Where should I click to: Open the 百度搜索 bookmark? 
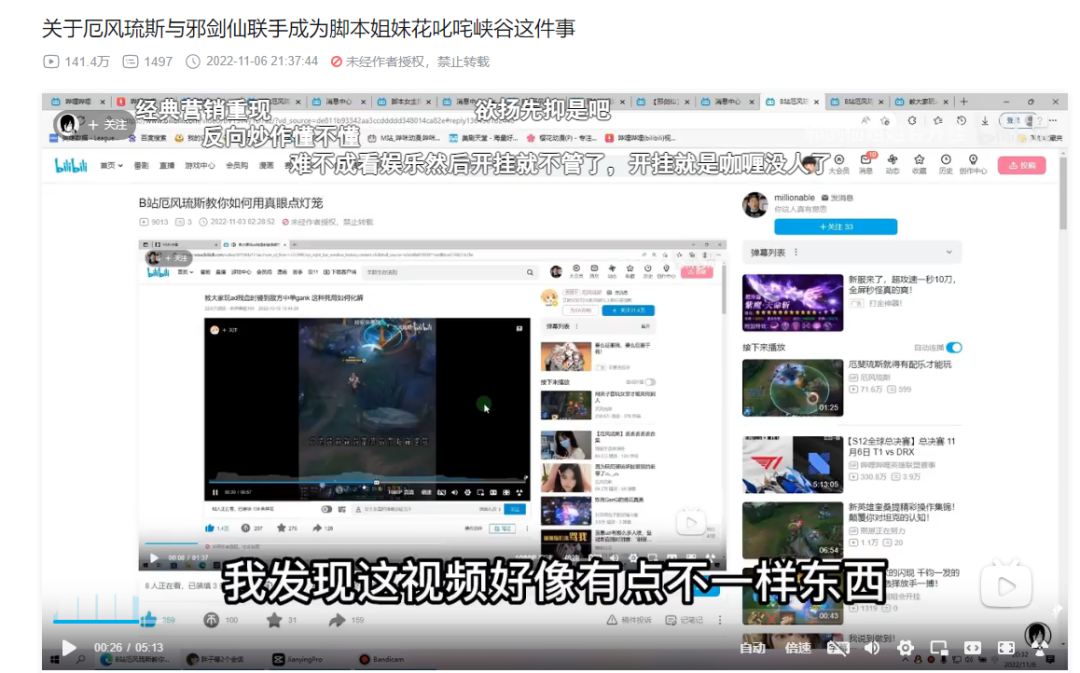[x=147, y=138]
